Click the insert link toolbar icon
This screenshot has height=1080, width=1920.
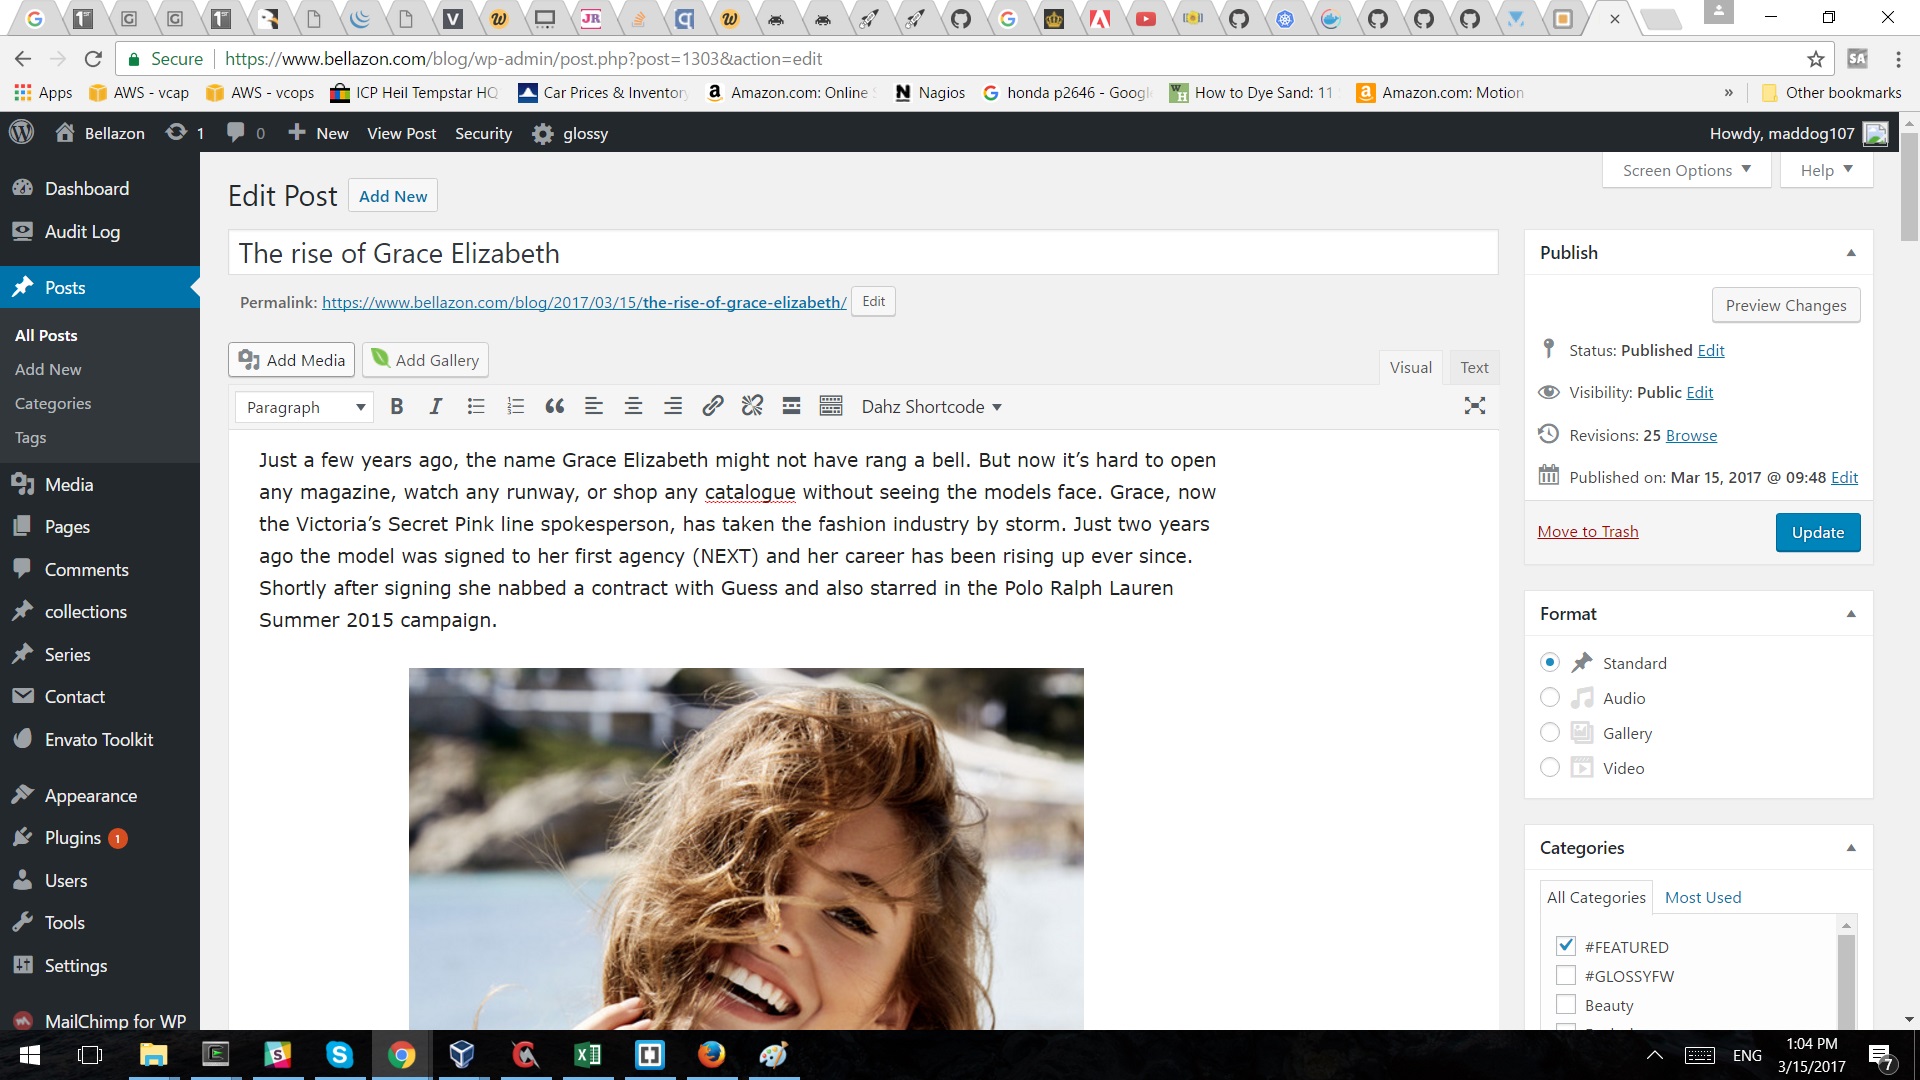point(712,406)
